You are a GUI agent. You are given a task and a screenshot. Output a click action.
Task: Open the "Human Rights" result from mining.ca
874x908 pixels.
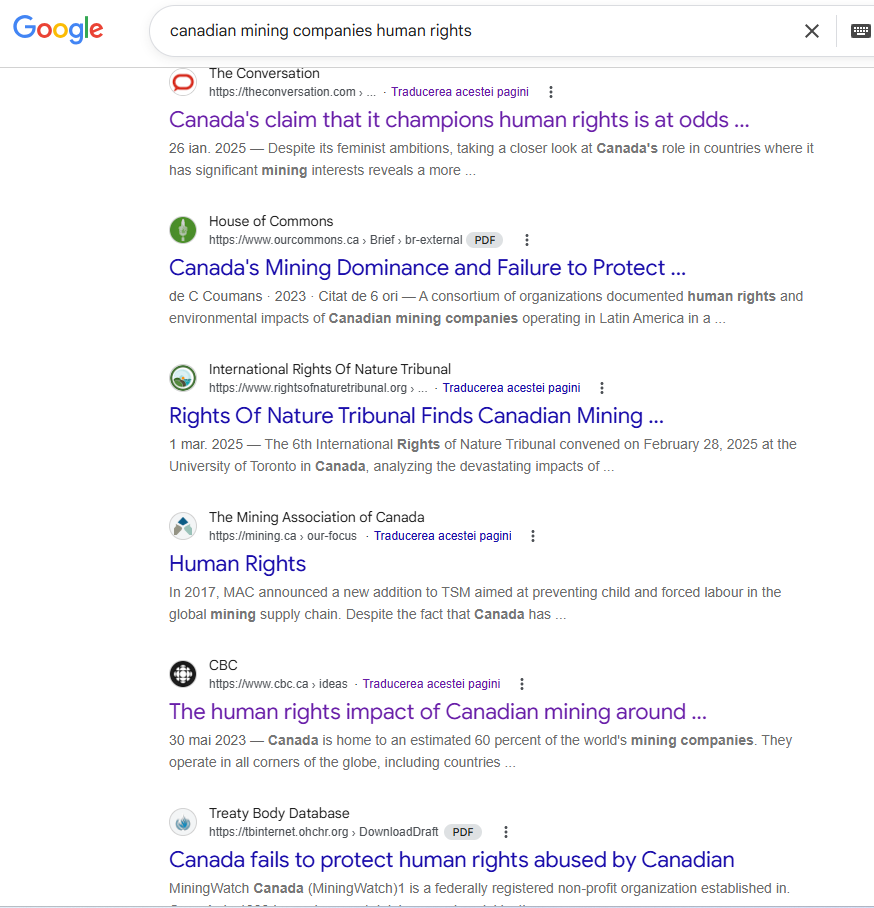tap(237, 564)
